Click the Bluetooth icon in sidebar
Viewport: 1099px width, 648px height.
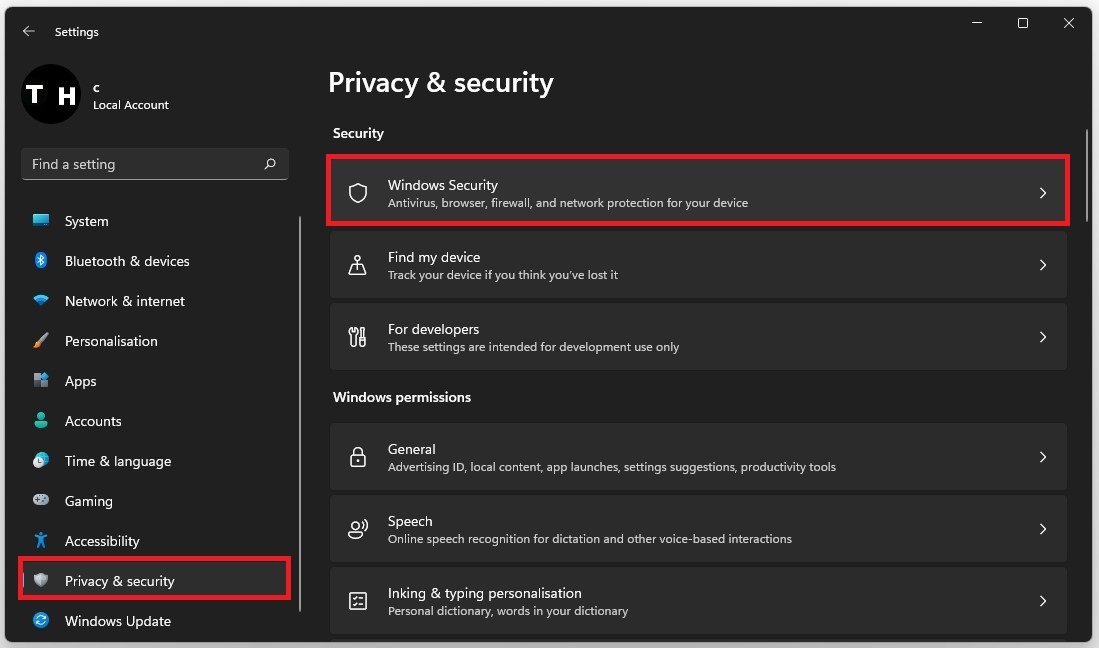41,261
